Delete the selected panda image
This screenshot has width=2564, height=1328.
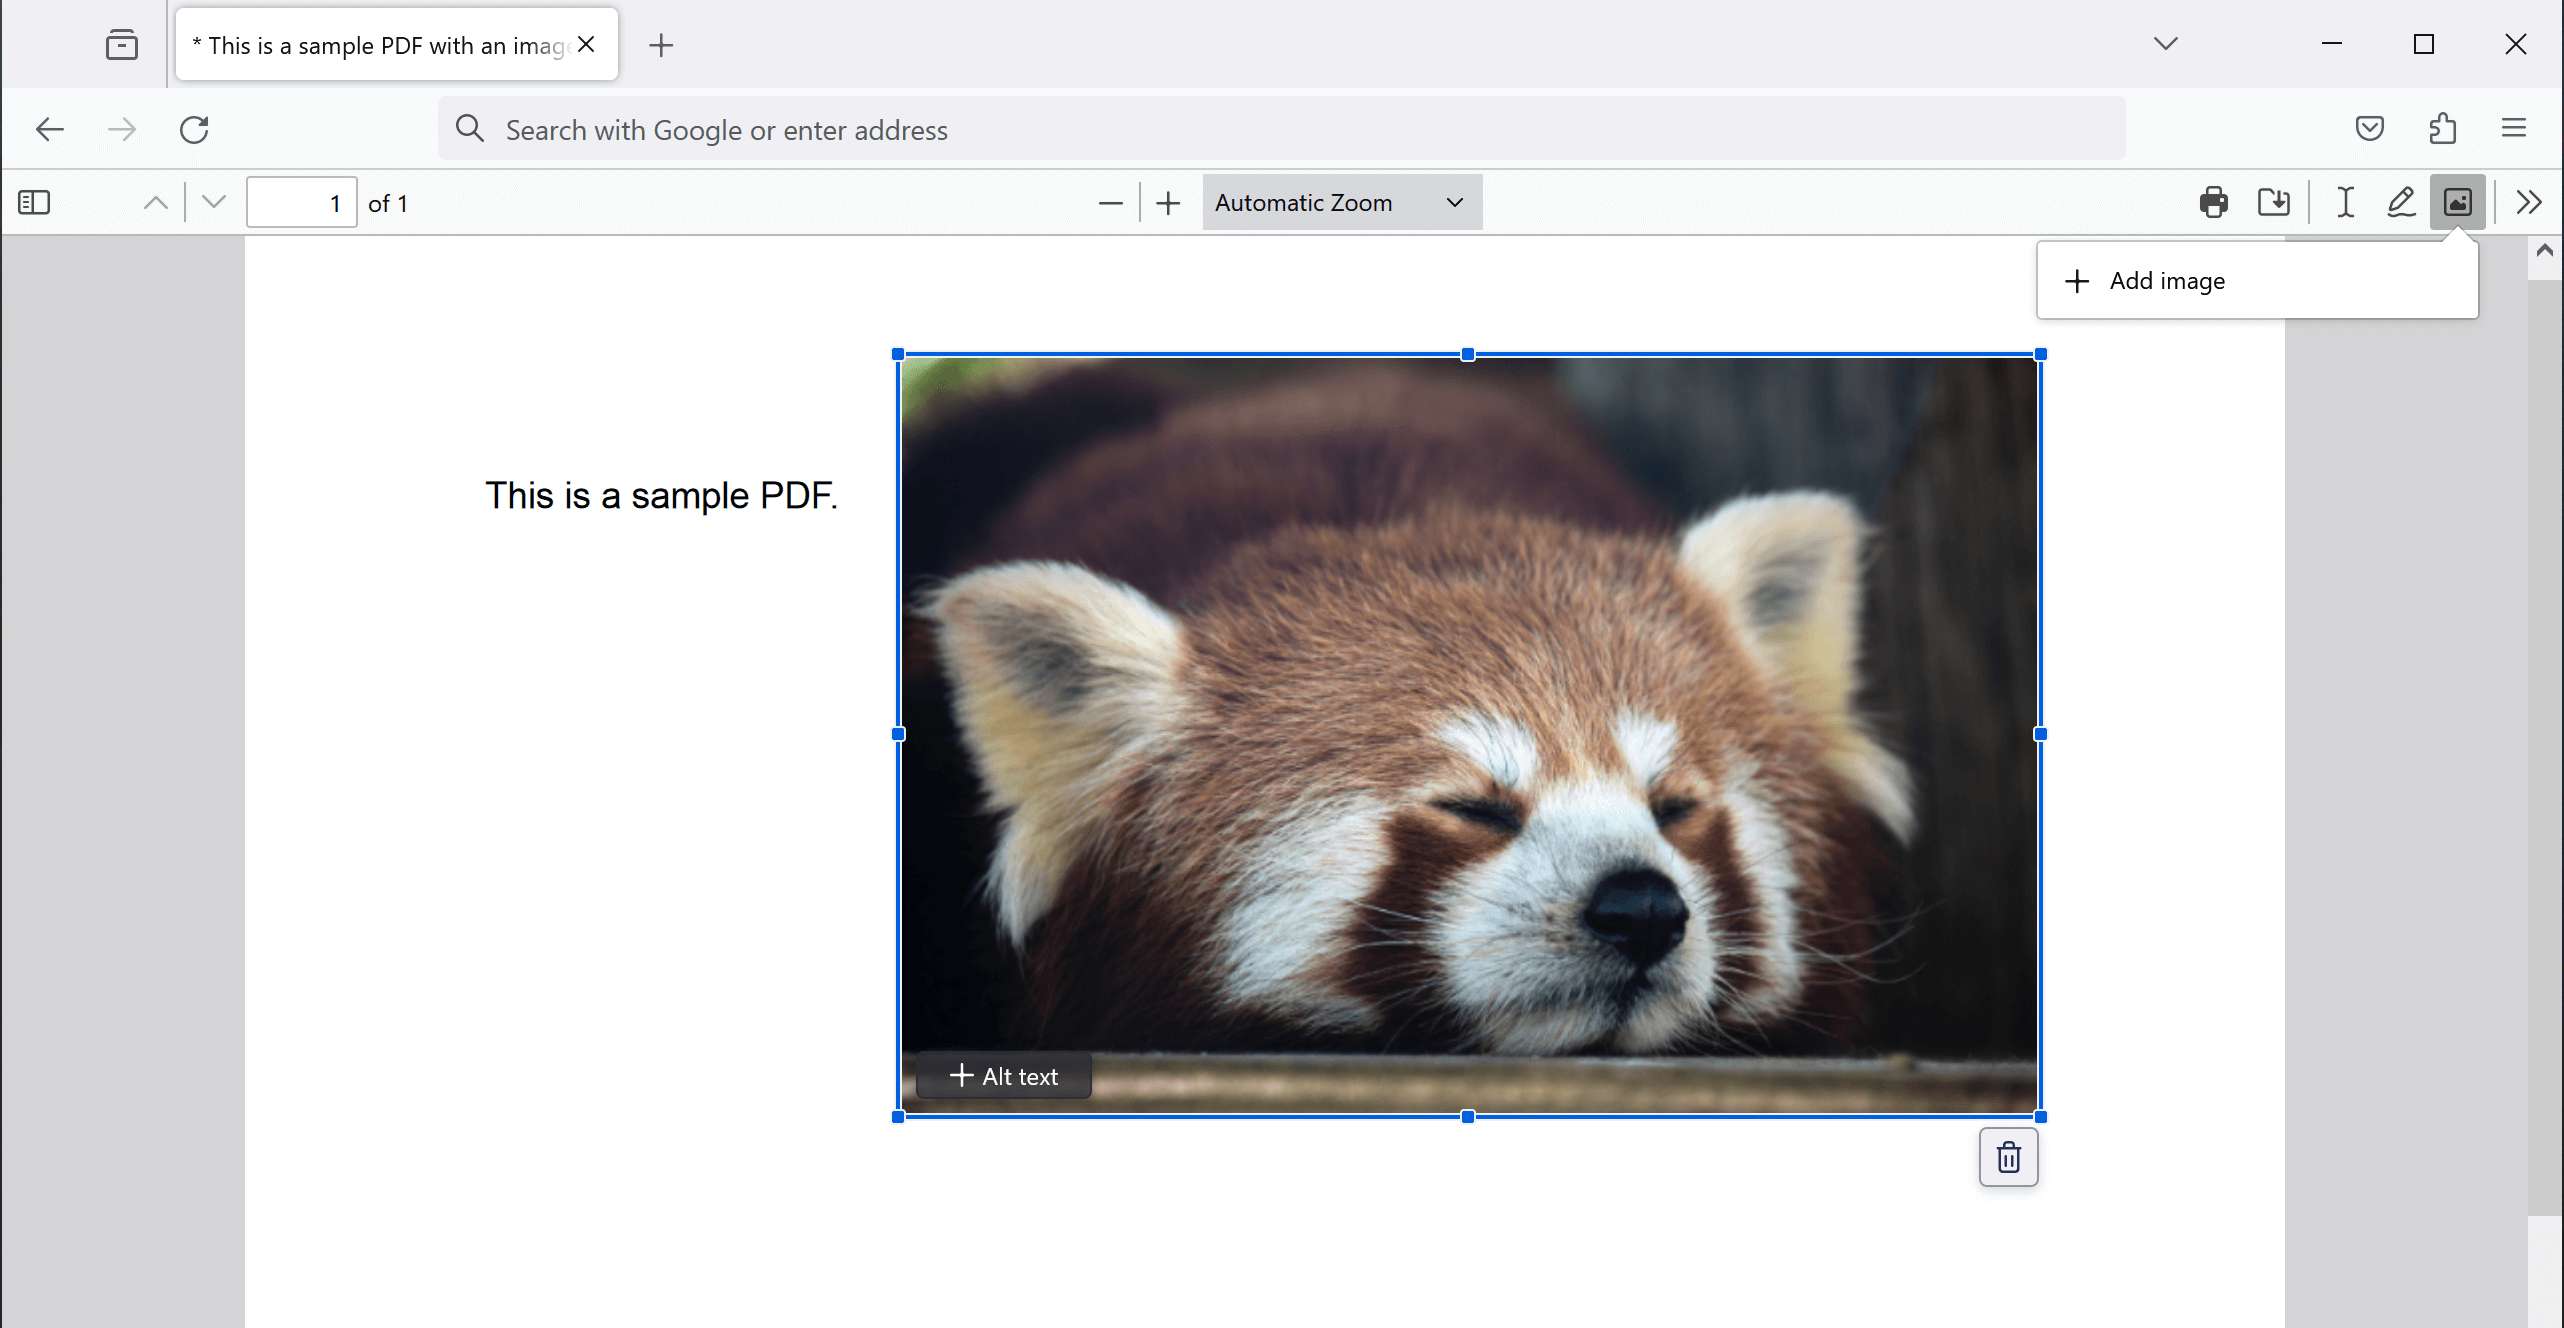click(2008, 1157)
